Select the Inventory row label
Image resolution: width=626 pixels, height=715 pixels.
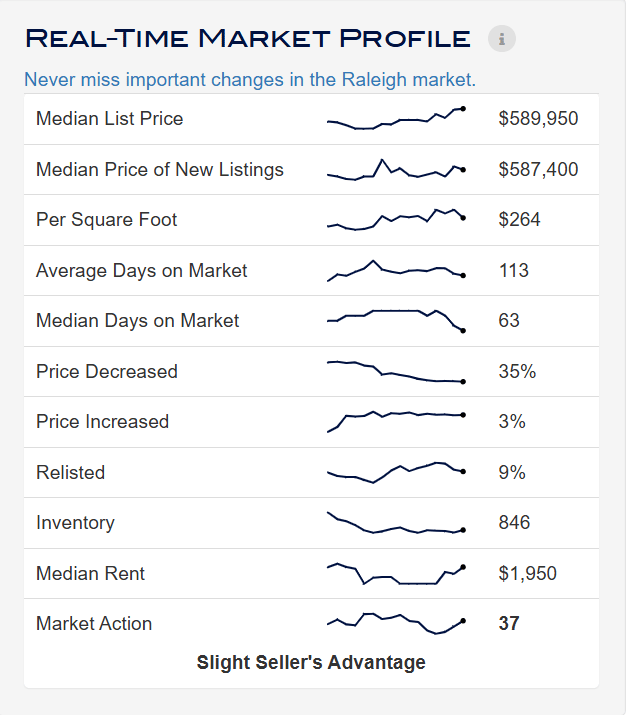click(75, 523)
